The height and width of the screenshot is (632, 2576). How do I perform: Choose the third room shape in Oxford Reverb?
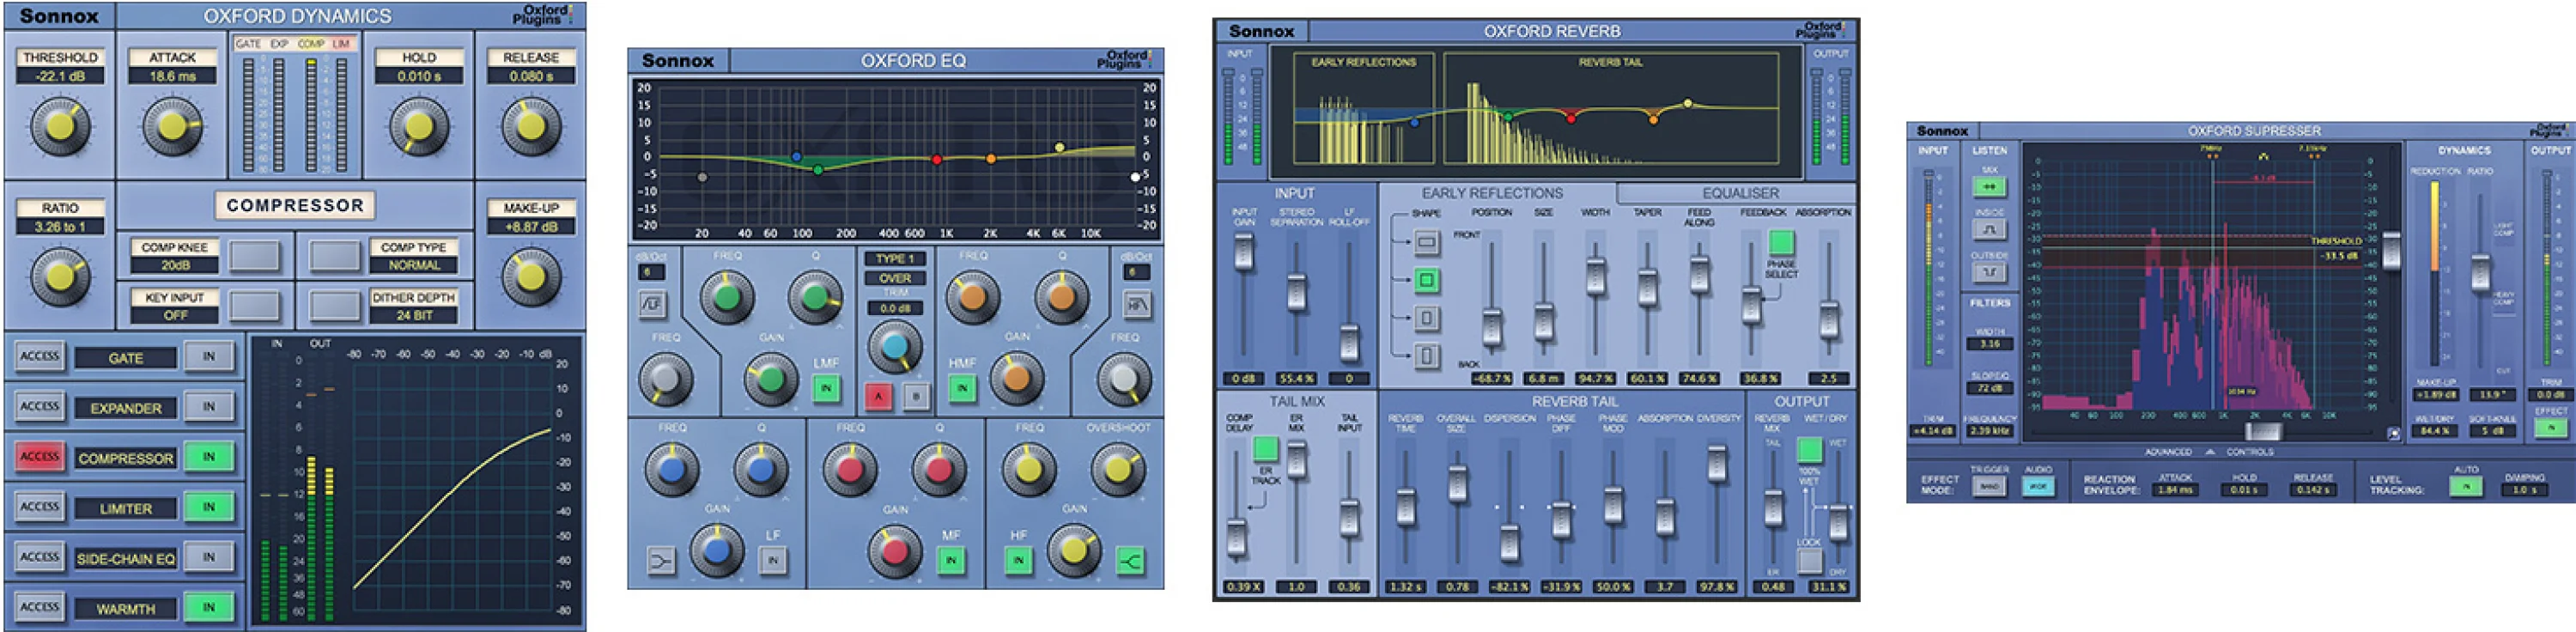(x=1426, y=318)
